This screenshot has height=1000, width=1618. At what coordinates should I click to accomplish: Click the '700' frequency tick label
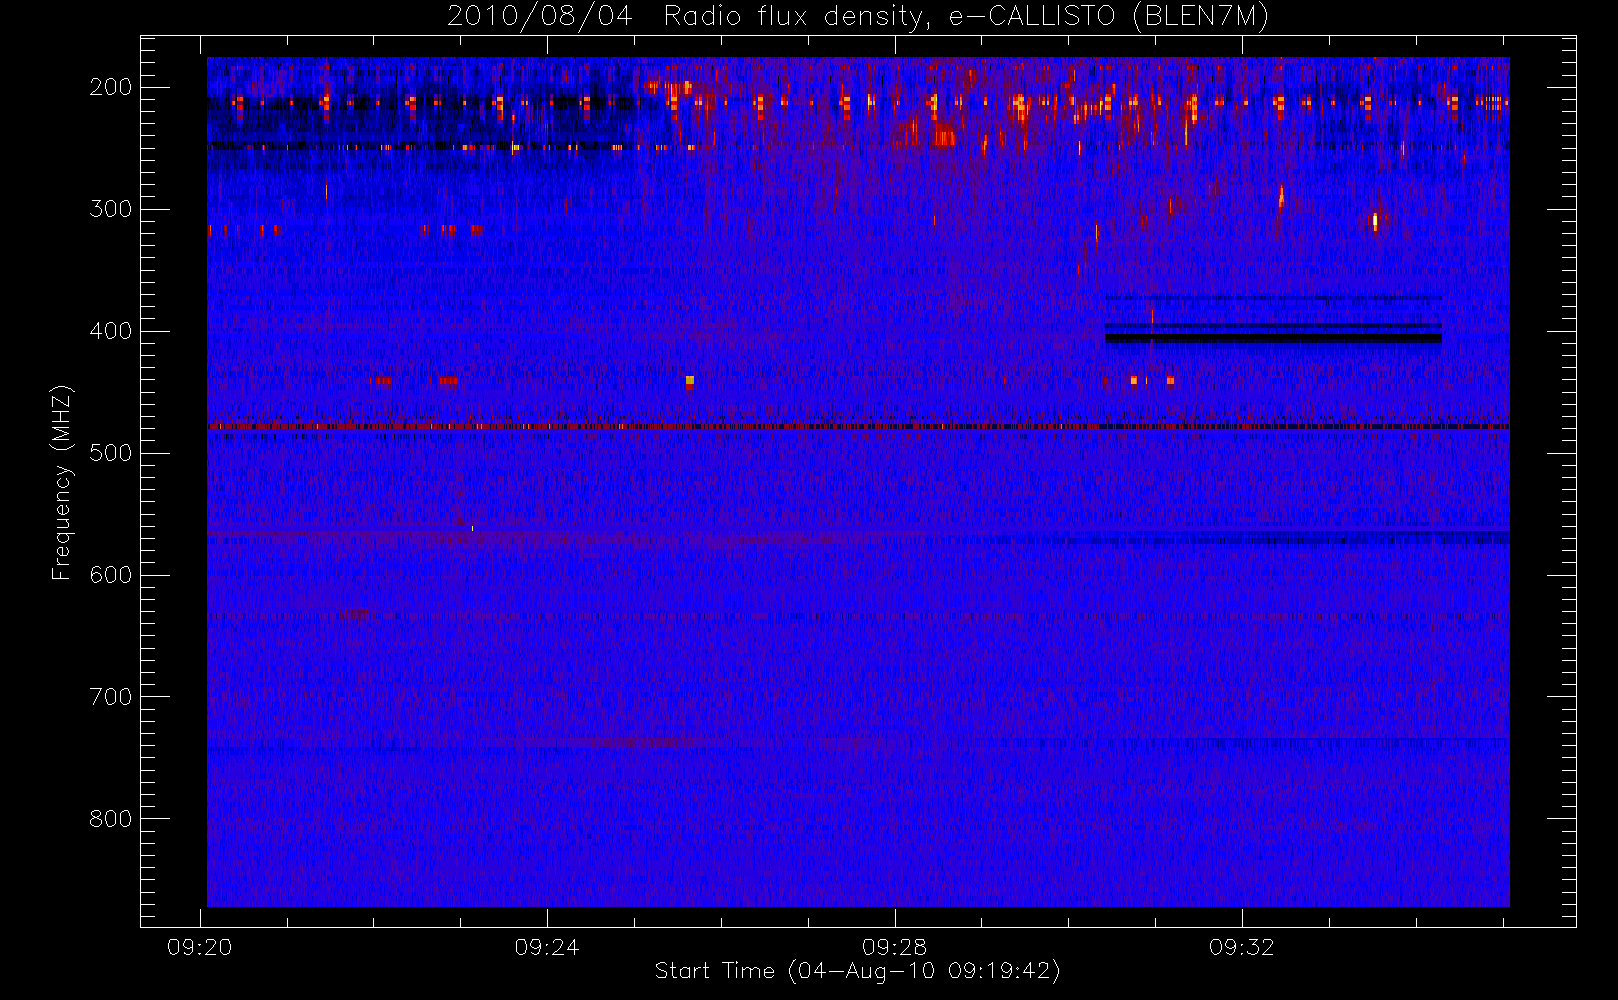tap(111, 697)
